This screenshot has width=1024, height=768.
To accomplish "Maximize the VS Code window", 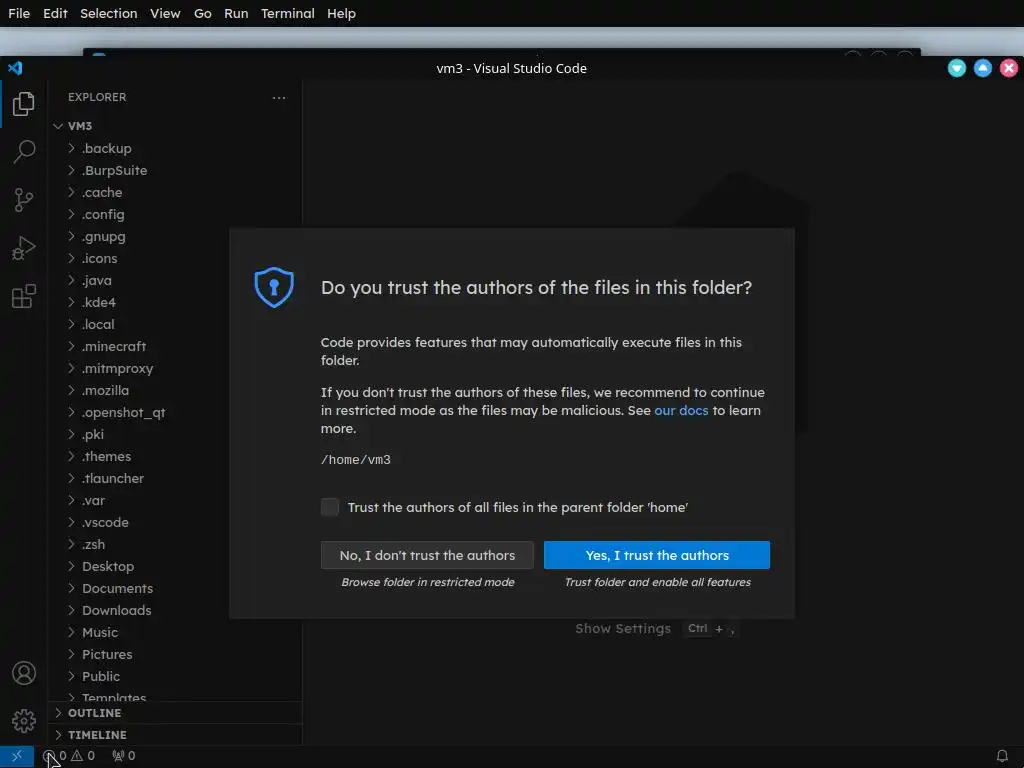I will (983, 68).
